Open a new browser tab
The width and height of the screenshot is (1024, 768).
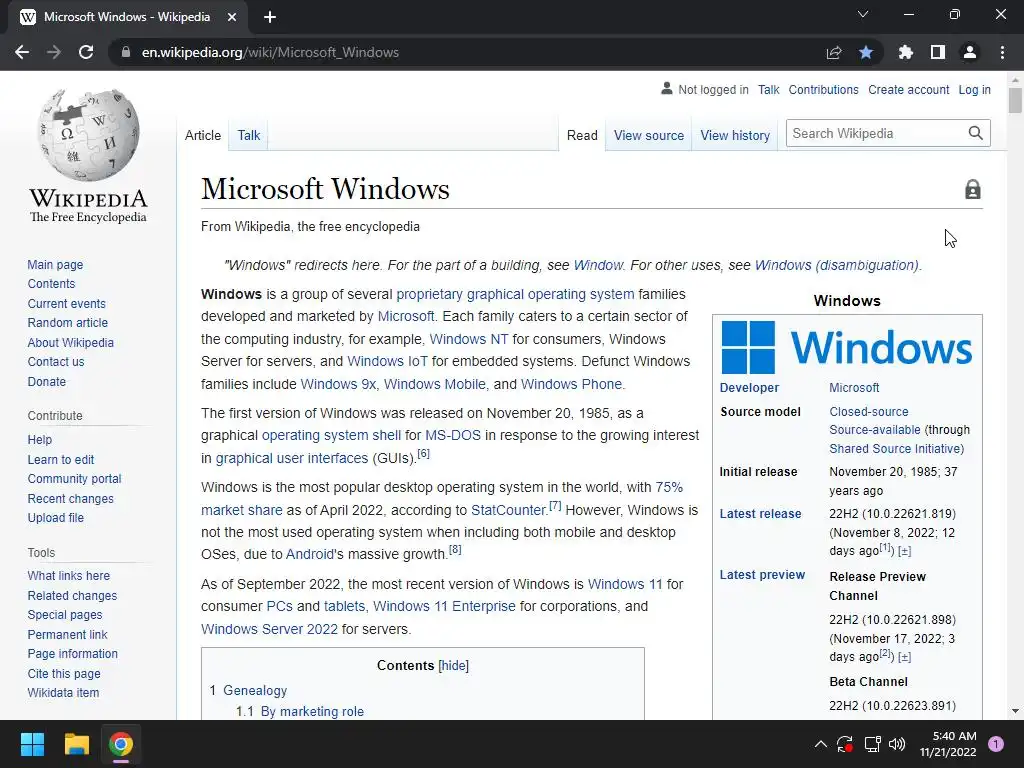click(270, 17)
